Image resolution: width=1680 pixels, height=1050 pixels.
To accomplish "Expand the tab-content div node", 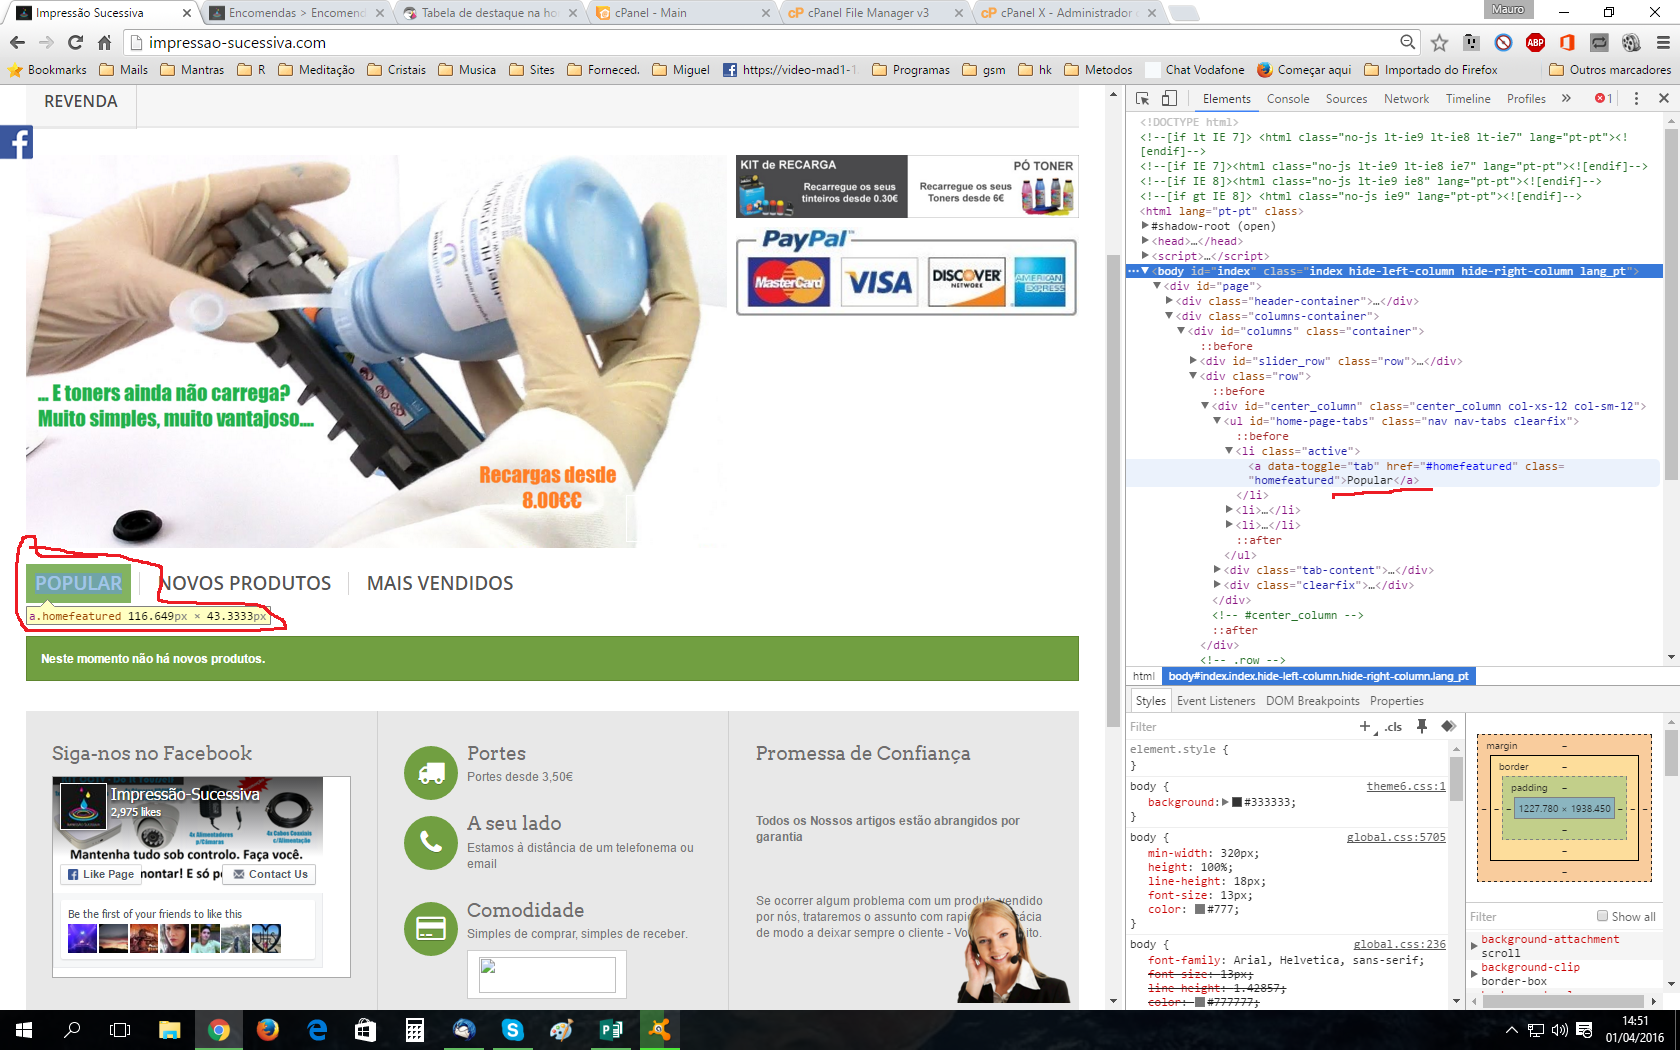I will point(1217,570).
